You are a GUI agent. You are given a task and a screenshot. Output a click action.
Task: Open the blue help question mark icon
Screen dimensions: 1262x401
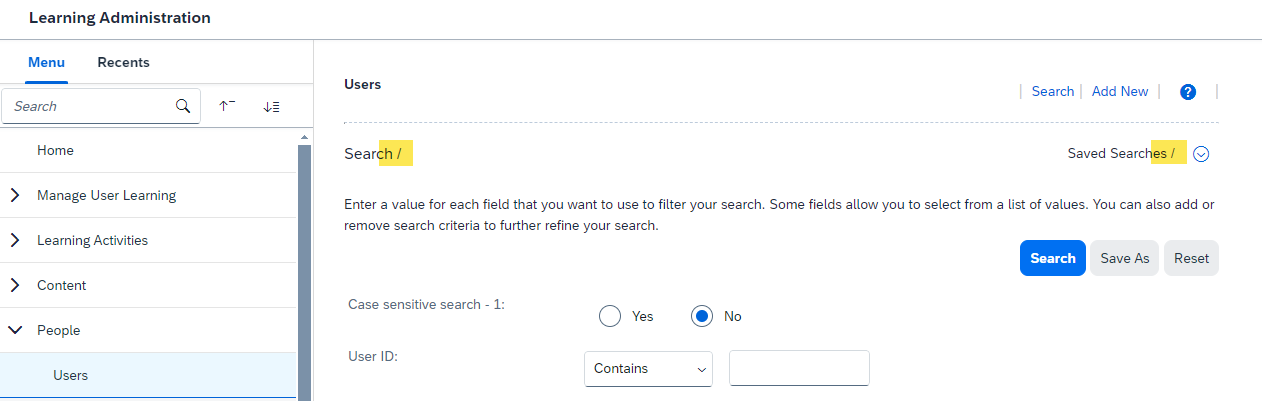pyautogui.click(x=1188, y=92)
